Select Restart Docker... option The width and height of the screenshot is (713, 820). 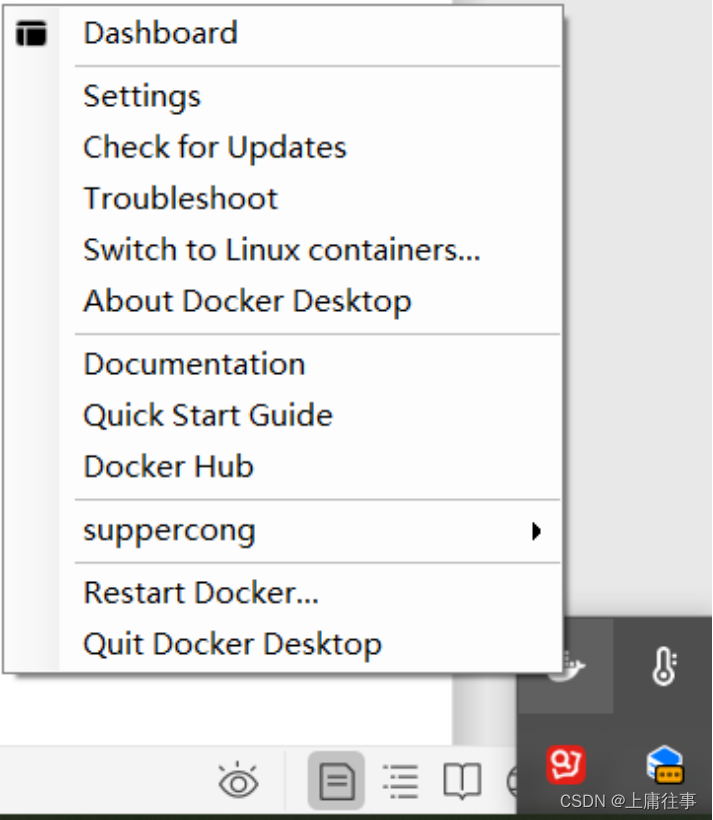point(283,593)
